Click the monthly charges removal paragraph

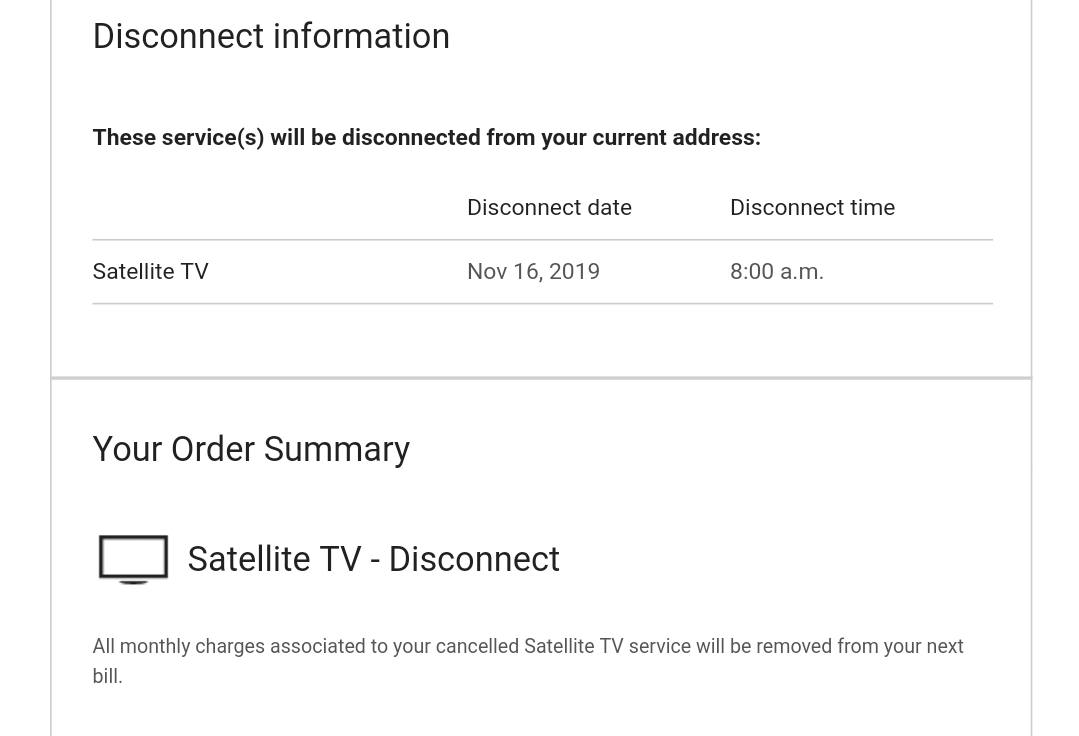coord(528,661)
